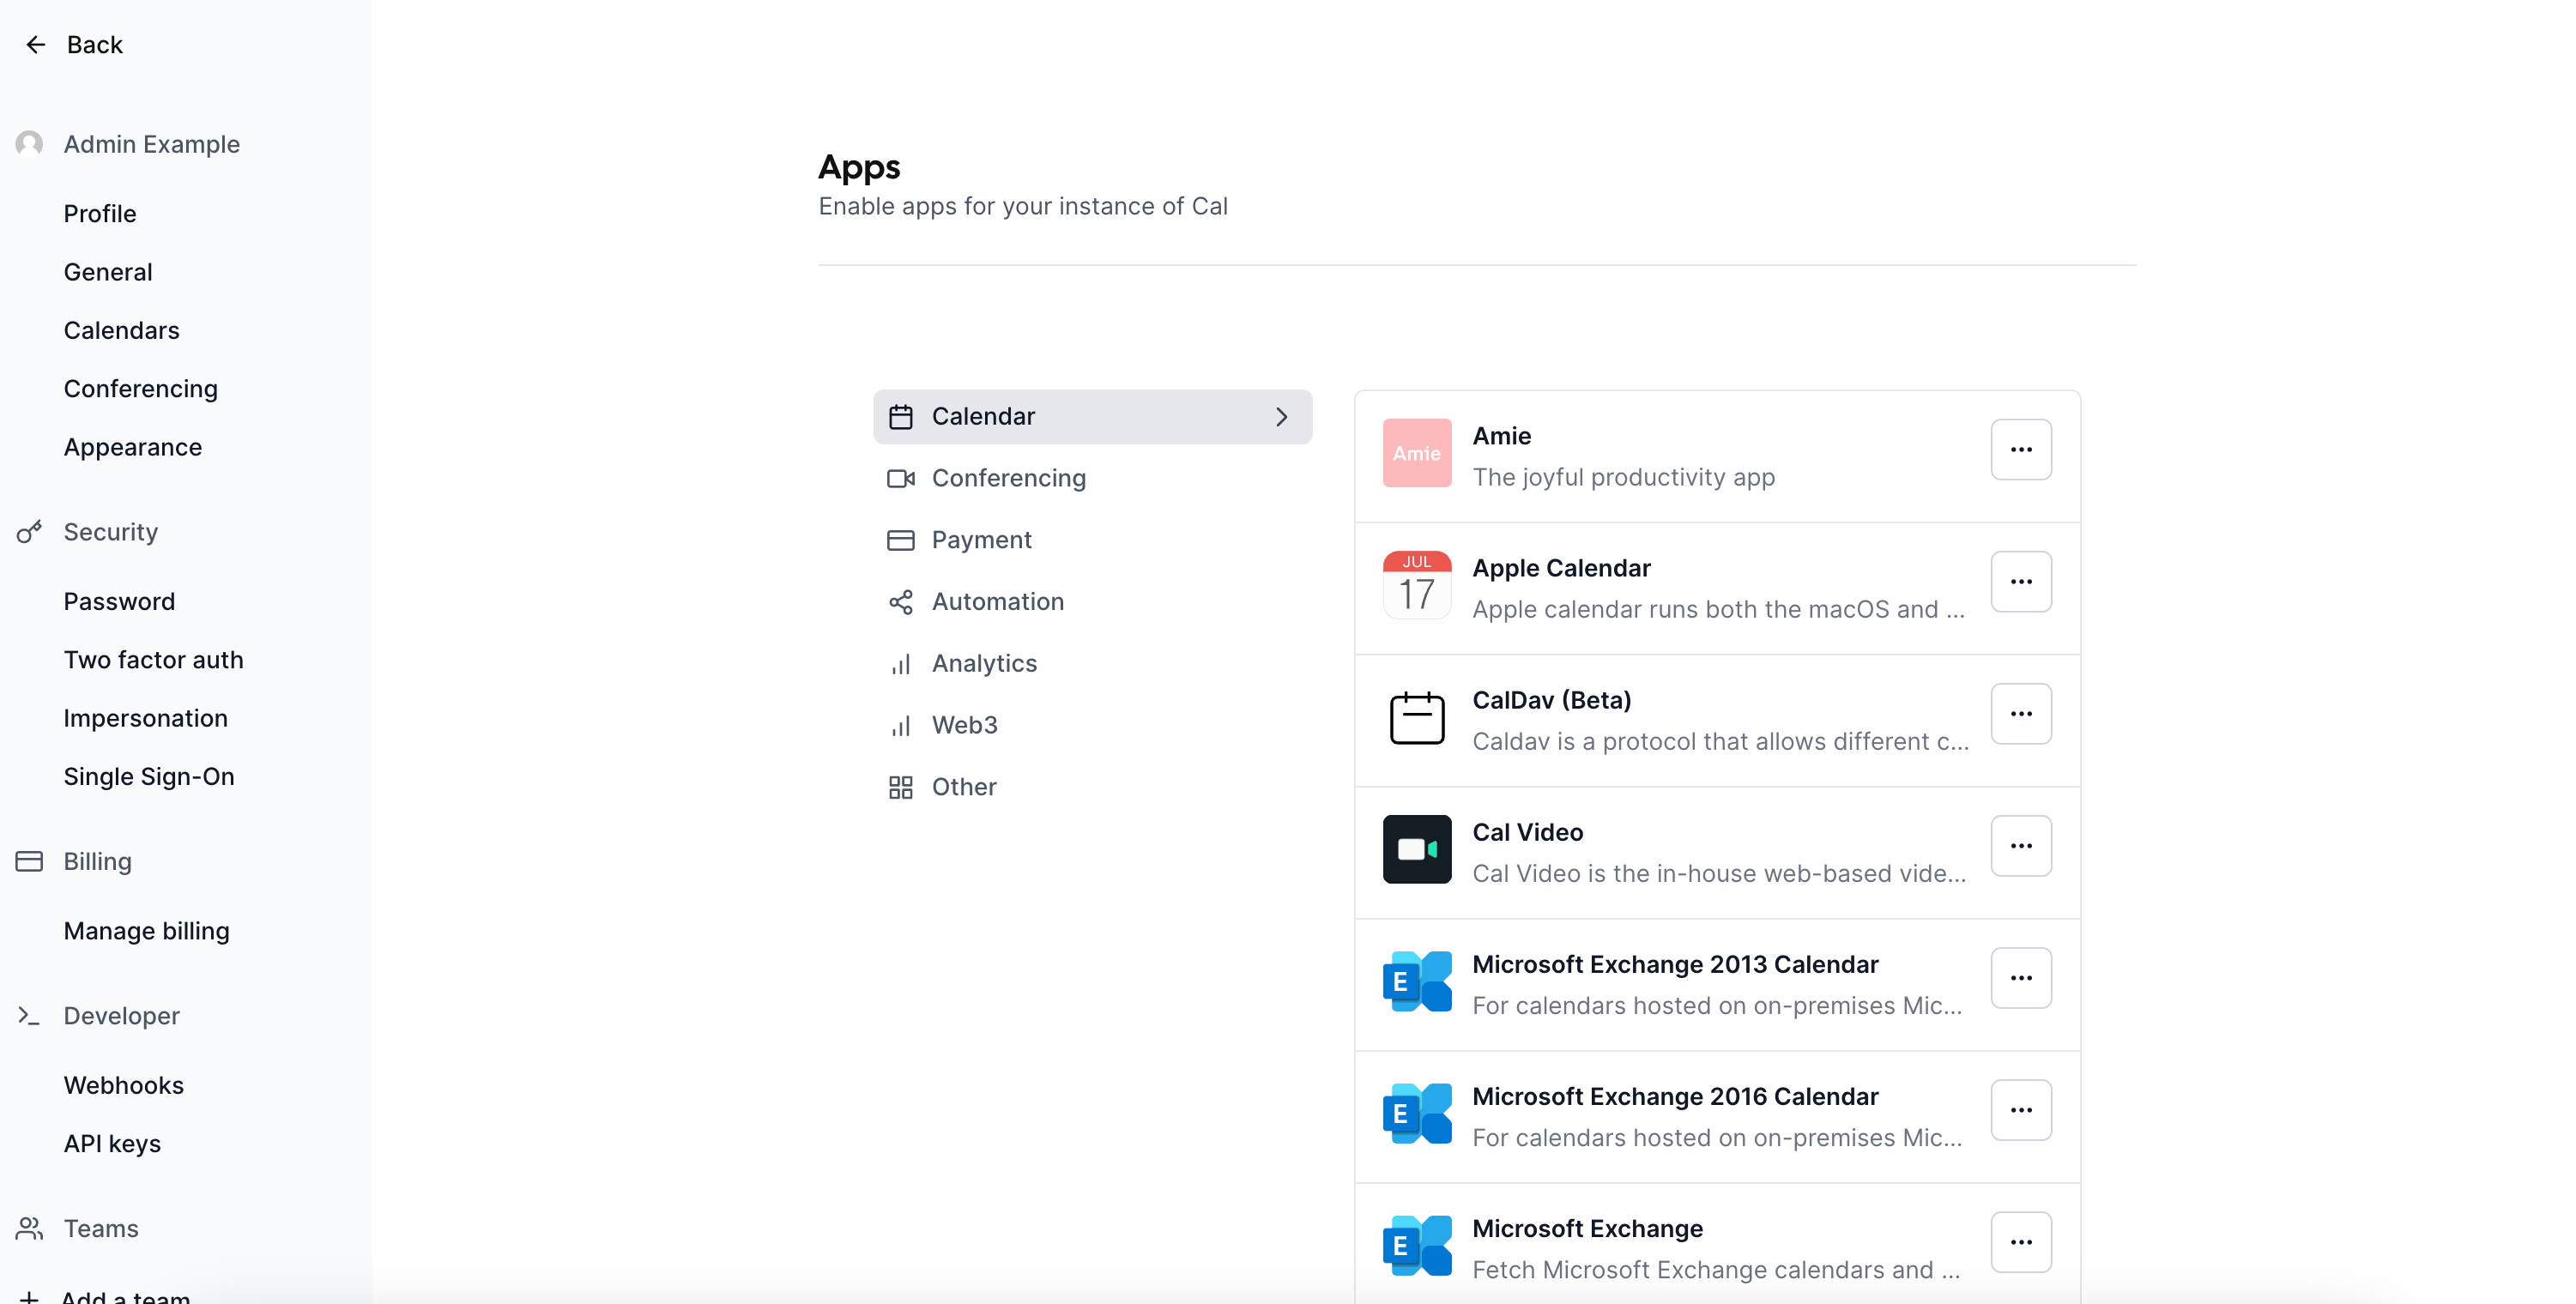Click the Admin Example profile avatar

[29, 144]
